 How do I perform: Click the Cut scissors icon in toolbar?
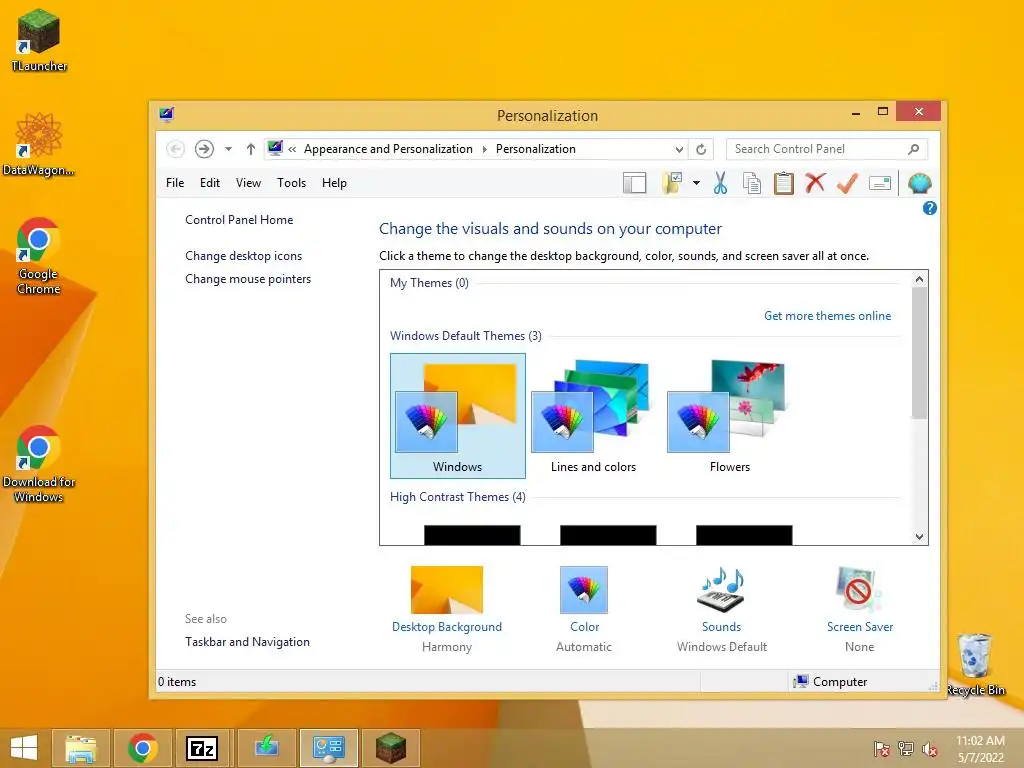pos(720,184)
